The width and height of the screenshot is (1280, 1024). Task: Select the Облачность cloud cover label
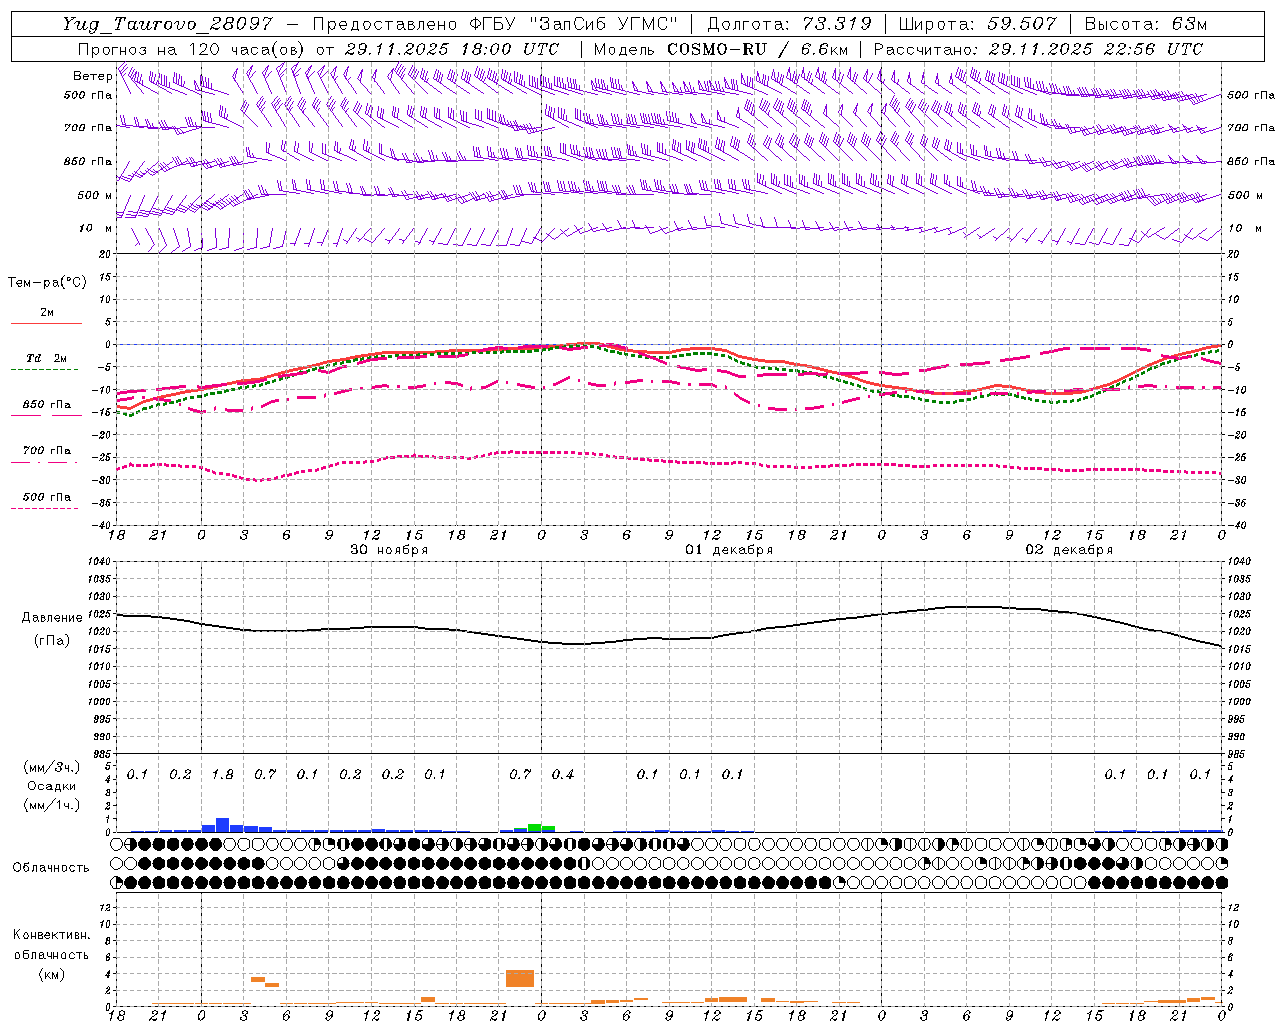click(51, 868)
